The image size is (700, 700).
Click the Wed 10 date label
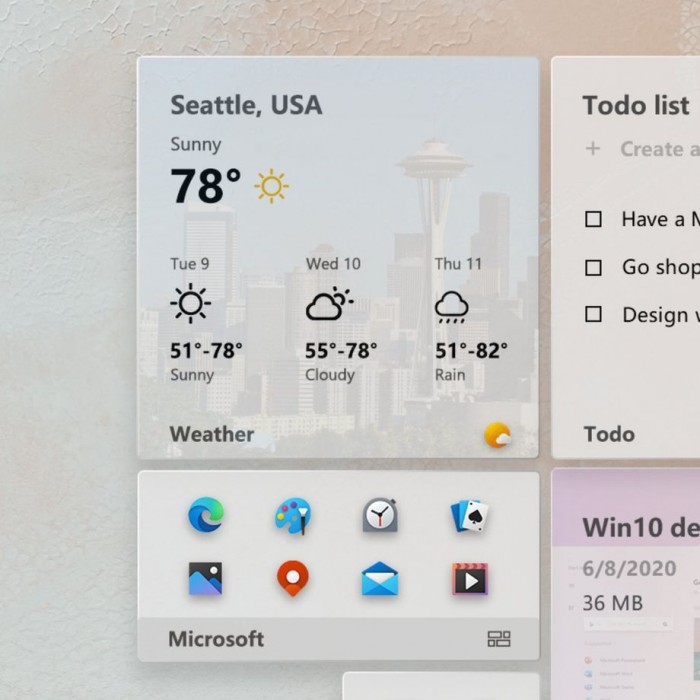point(333,264)
